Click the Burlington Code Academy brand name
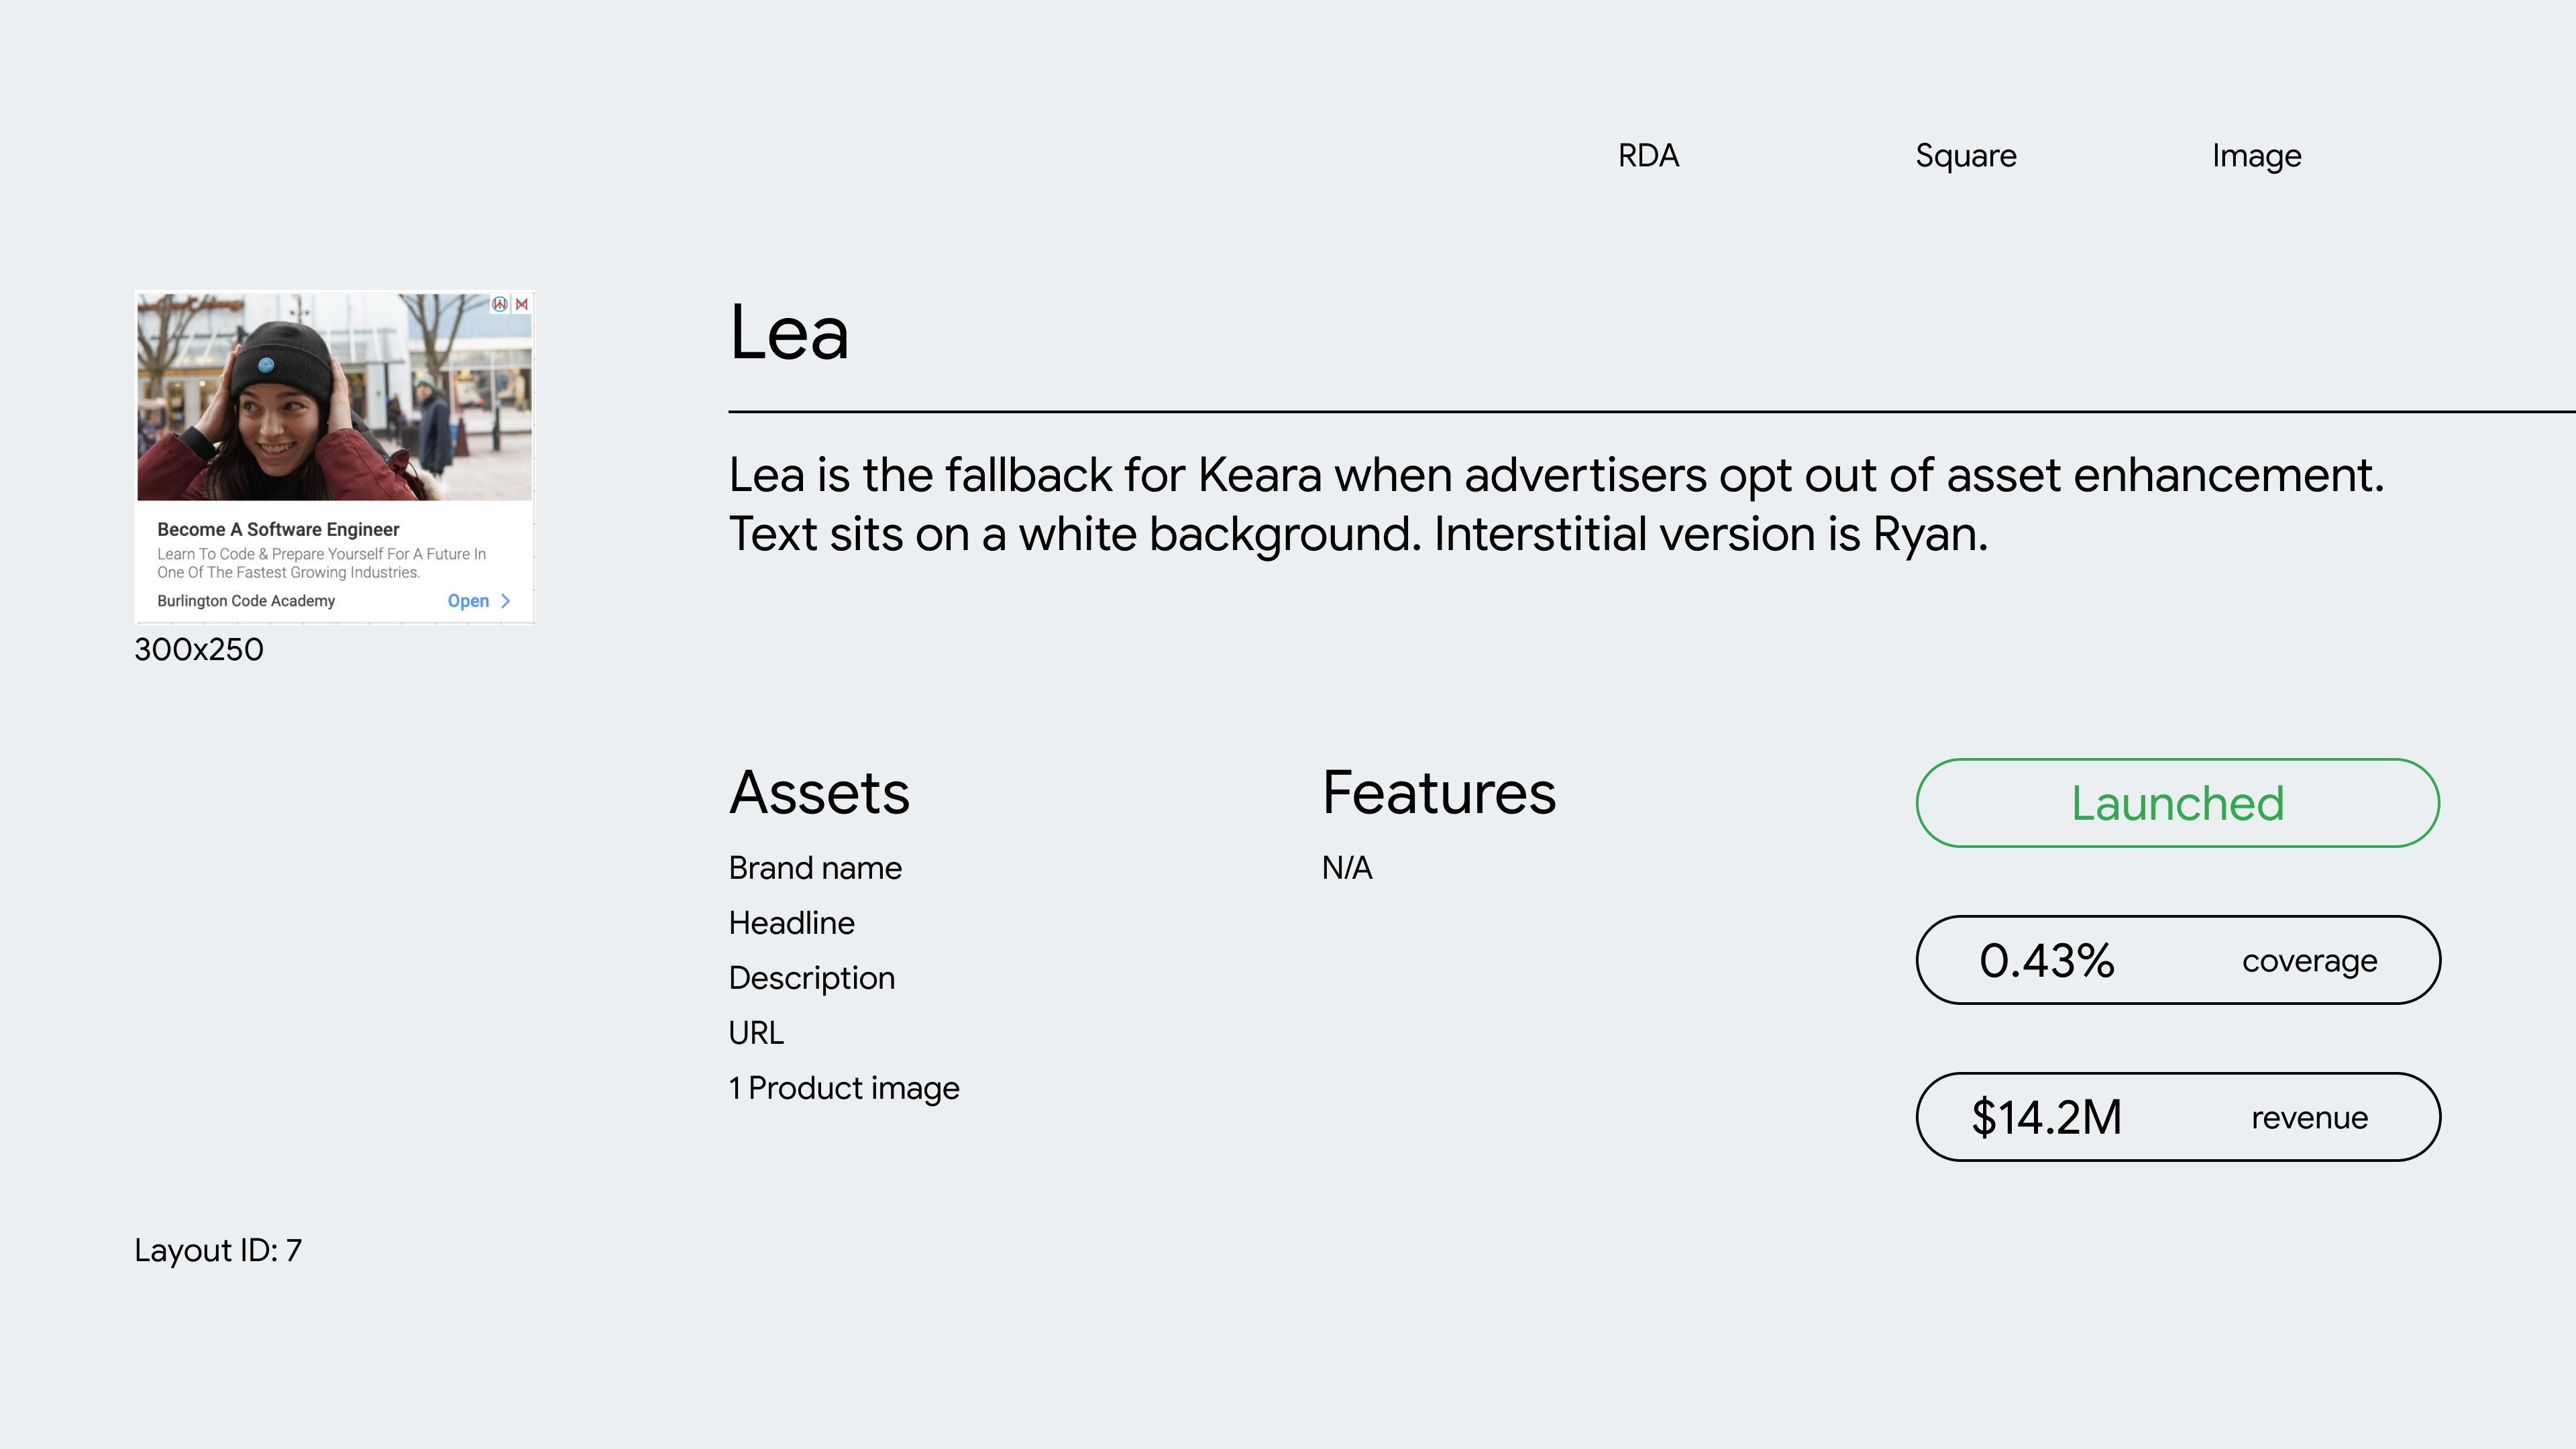The image size is (2576, 1449). coord(246,601)
